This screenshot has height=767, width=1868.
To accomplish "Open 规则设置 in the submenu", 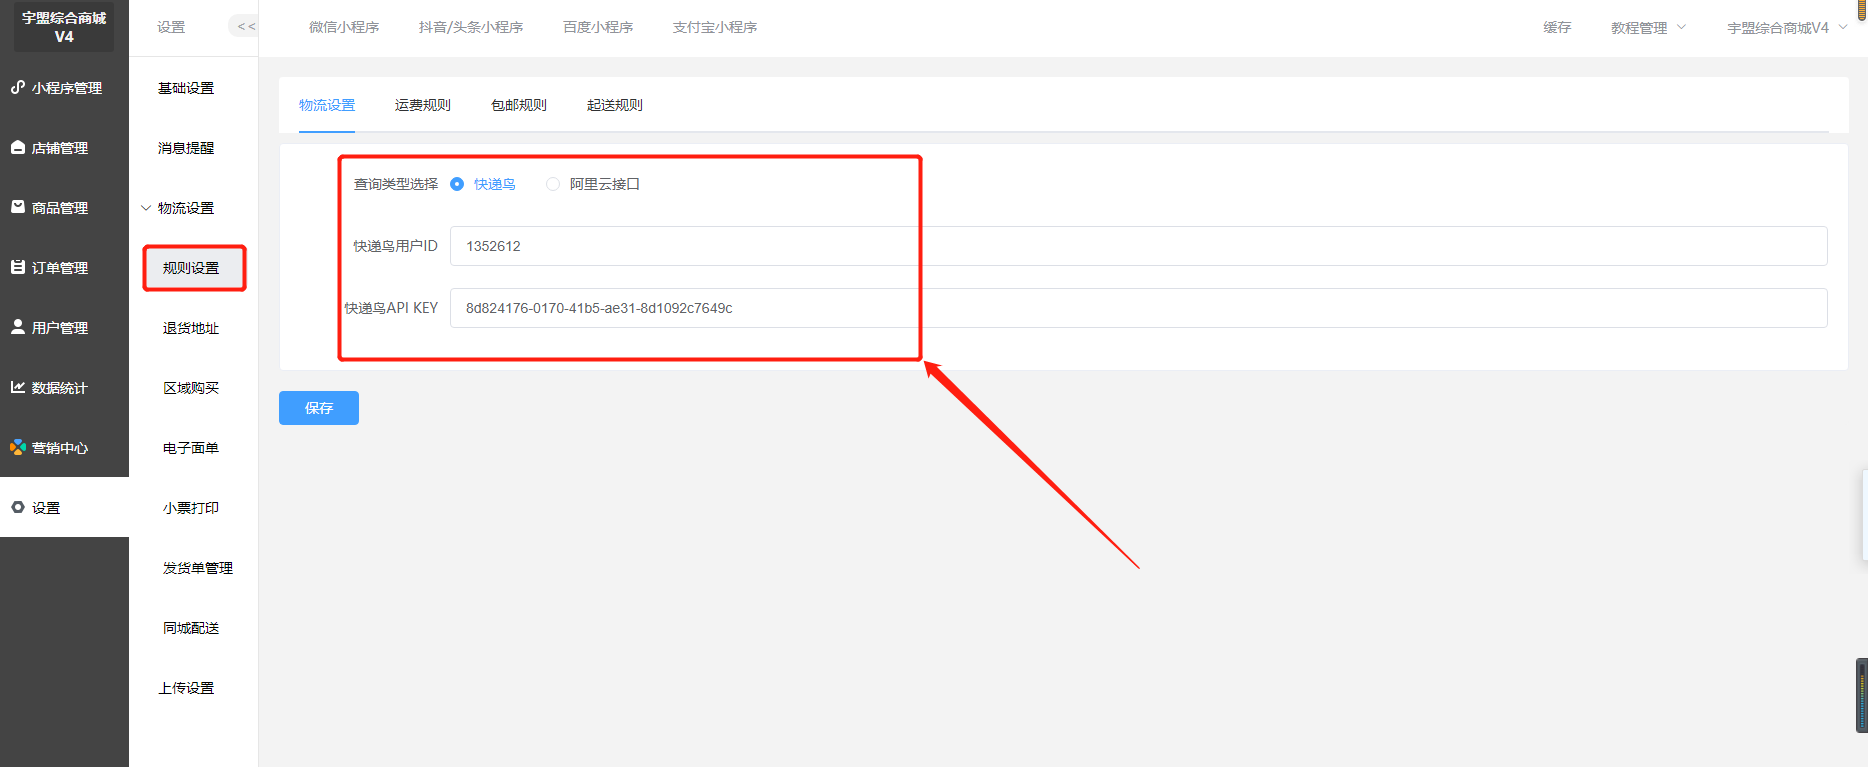I will click(191, 268).
